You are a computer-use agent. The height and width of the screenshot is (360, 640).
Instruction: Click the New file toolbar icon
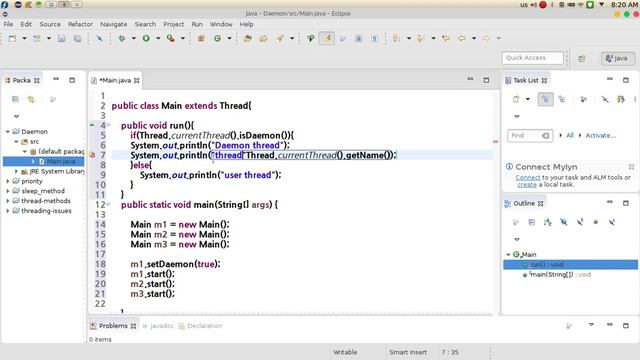point(13,38)
